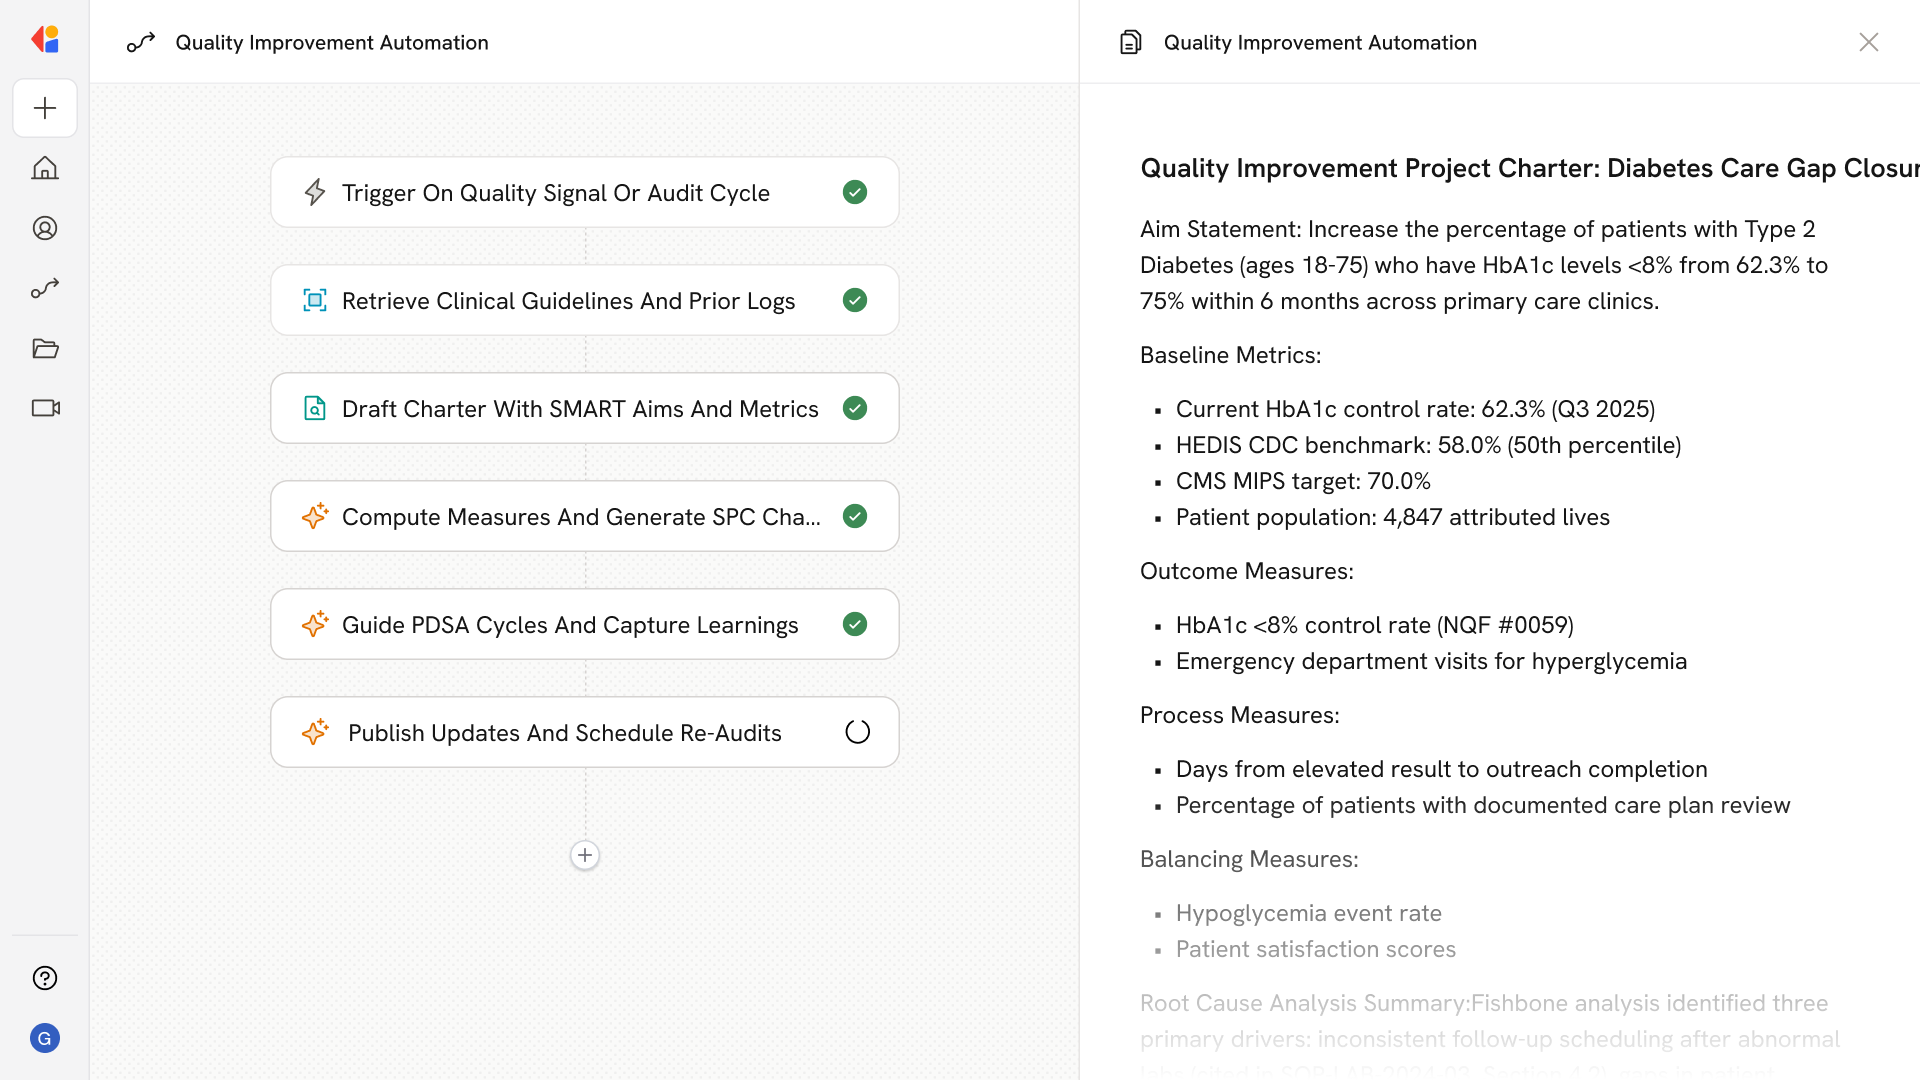Close the Quality Improvement Automation document panel
The image size is (1920, 1080).
click(1868, 42)
